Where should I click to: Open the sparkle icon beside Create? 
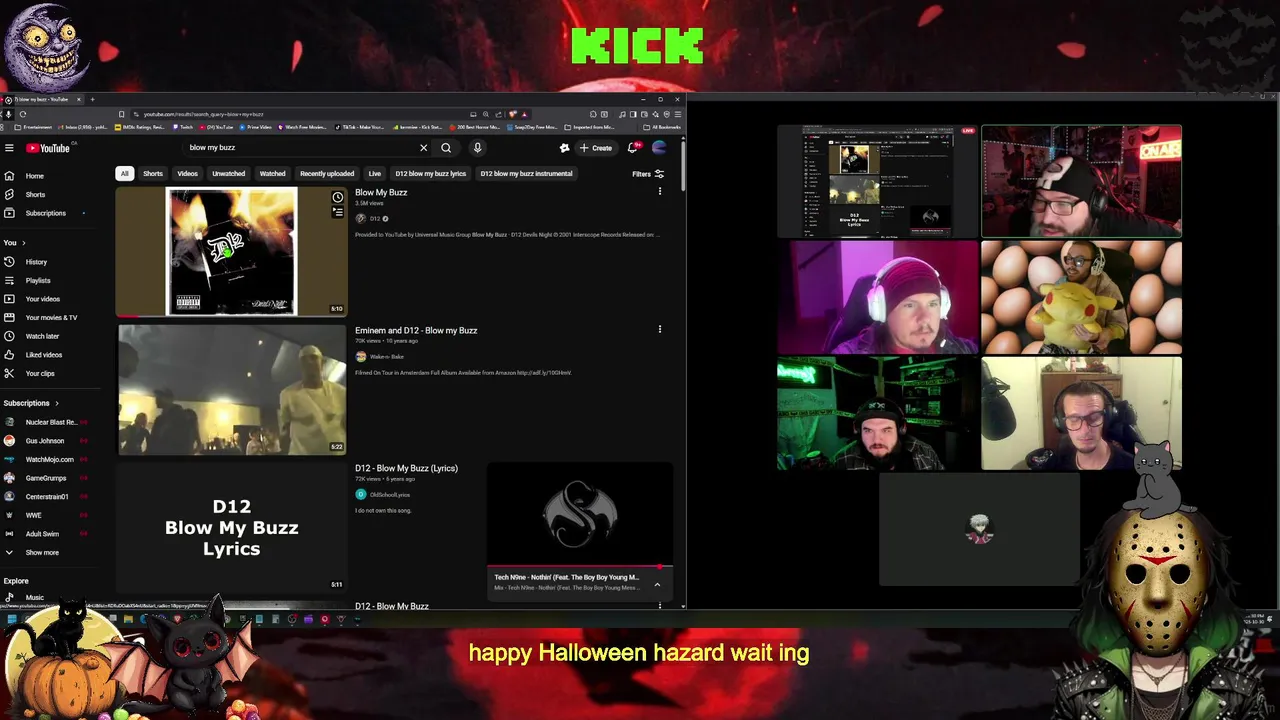pos(564,148)
